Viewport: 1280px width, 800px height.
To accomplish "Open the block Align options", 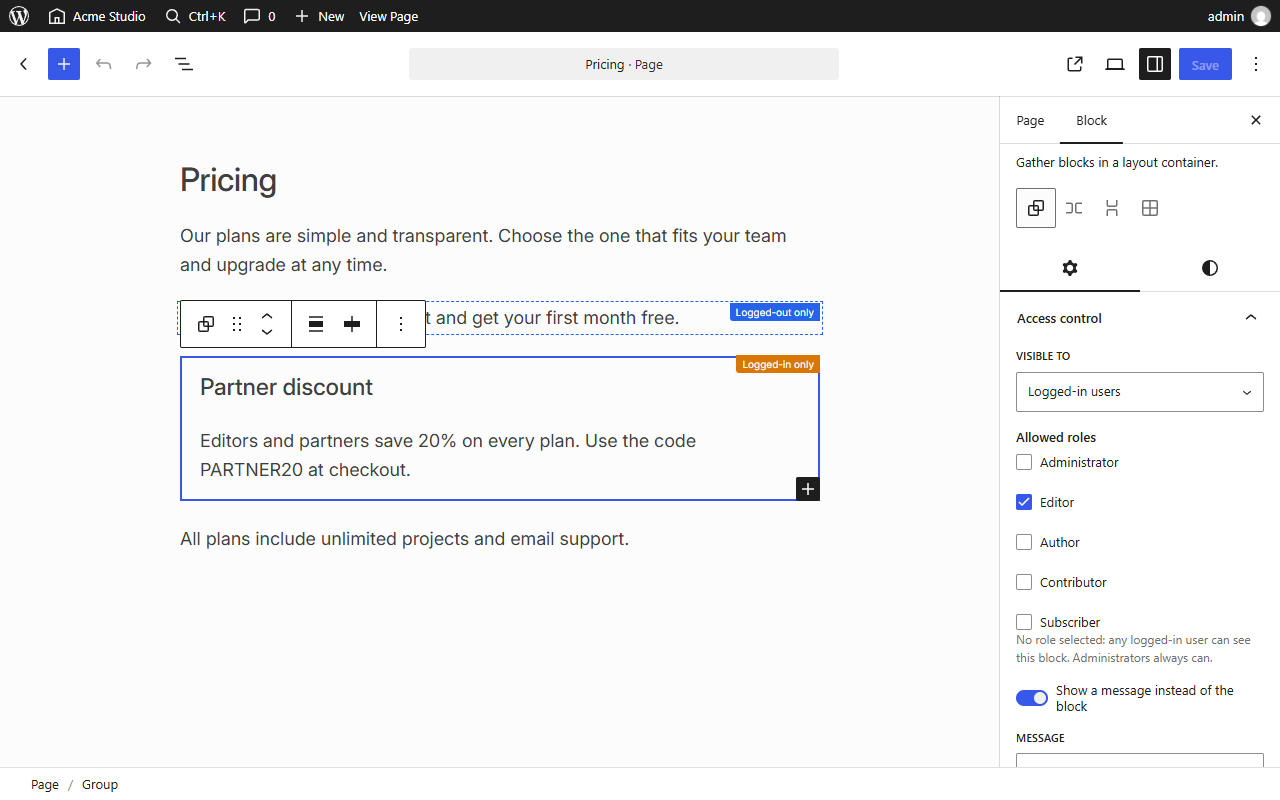I will pyautogui.click(x=316, y=324).
